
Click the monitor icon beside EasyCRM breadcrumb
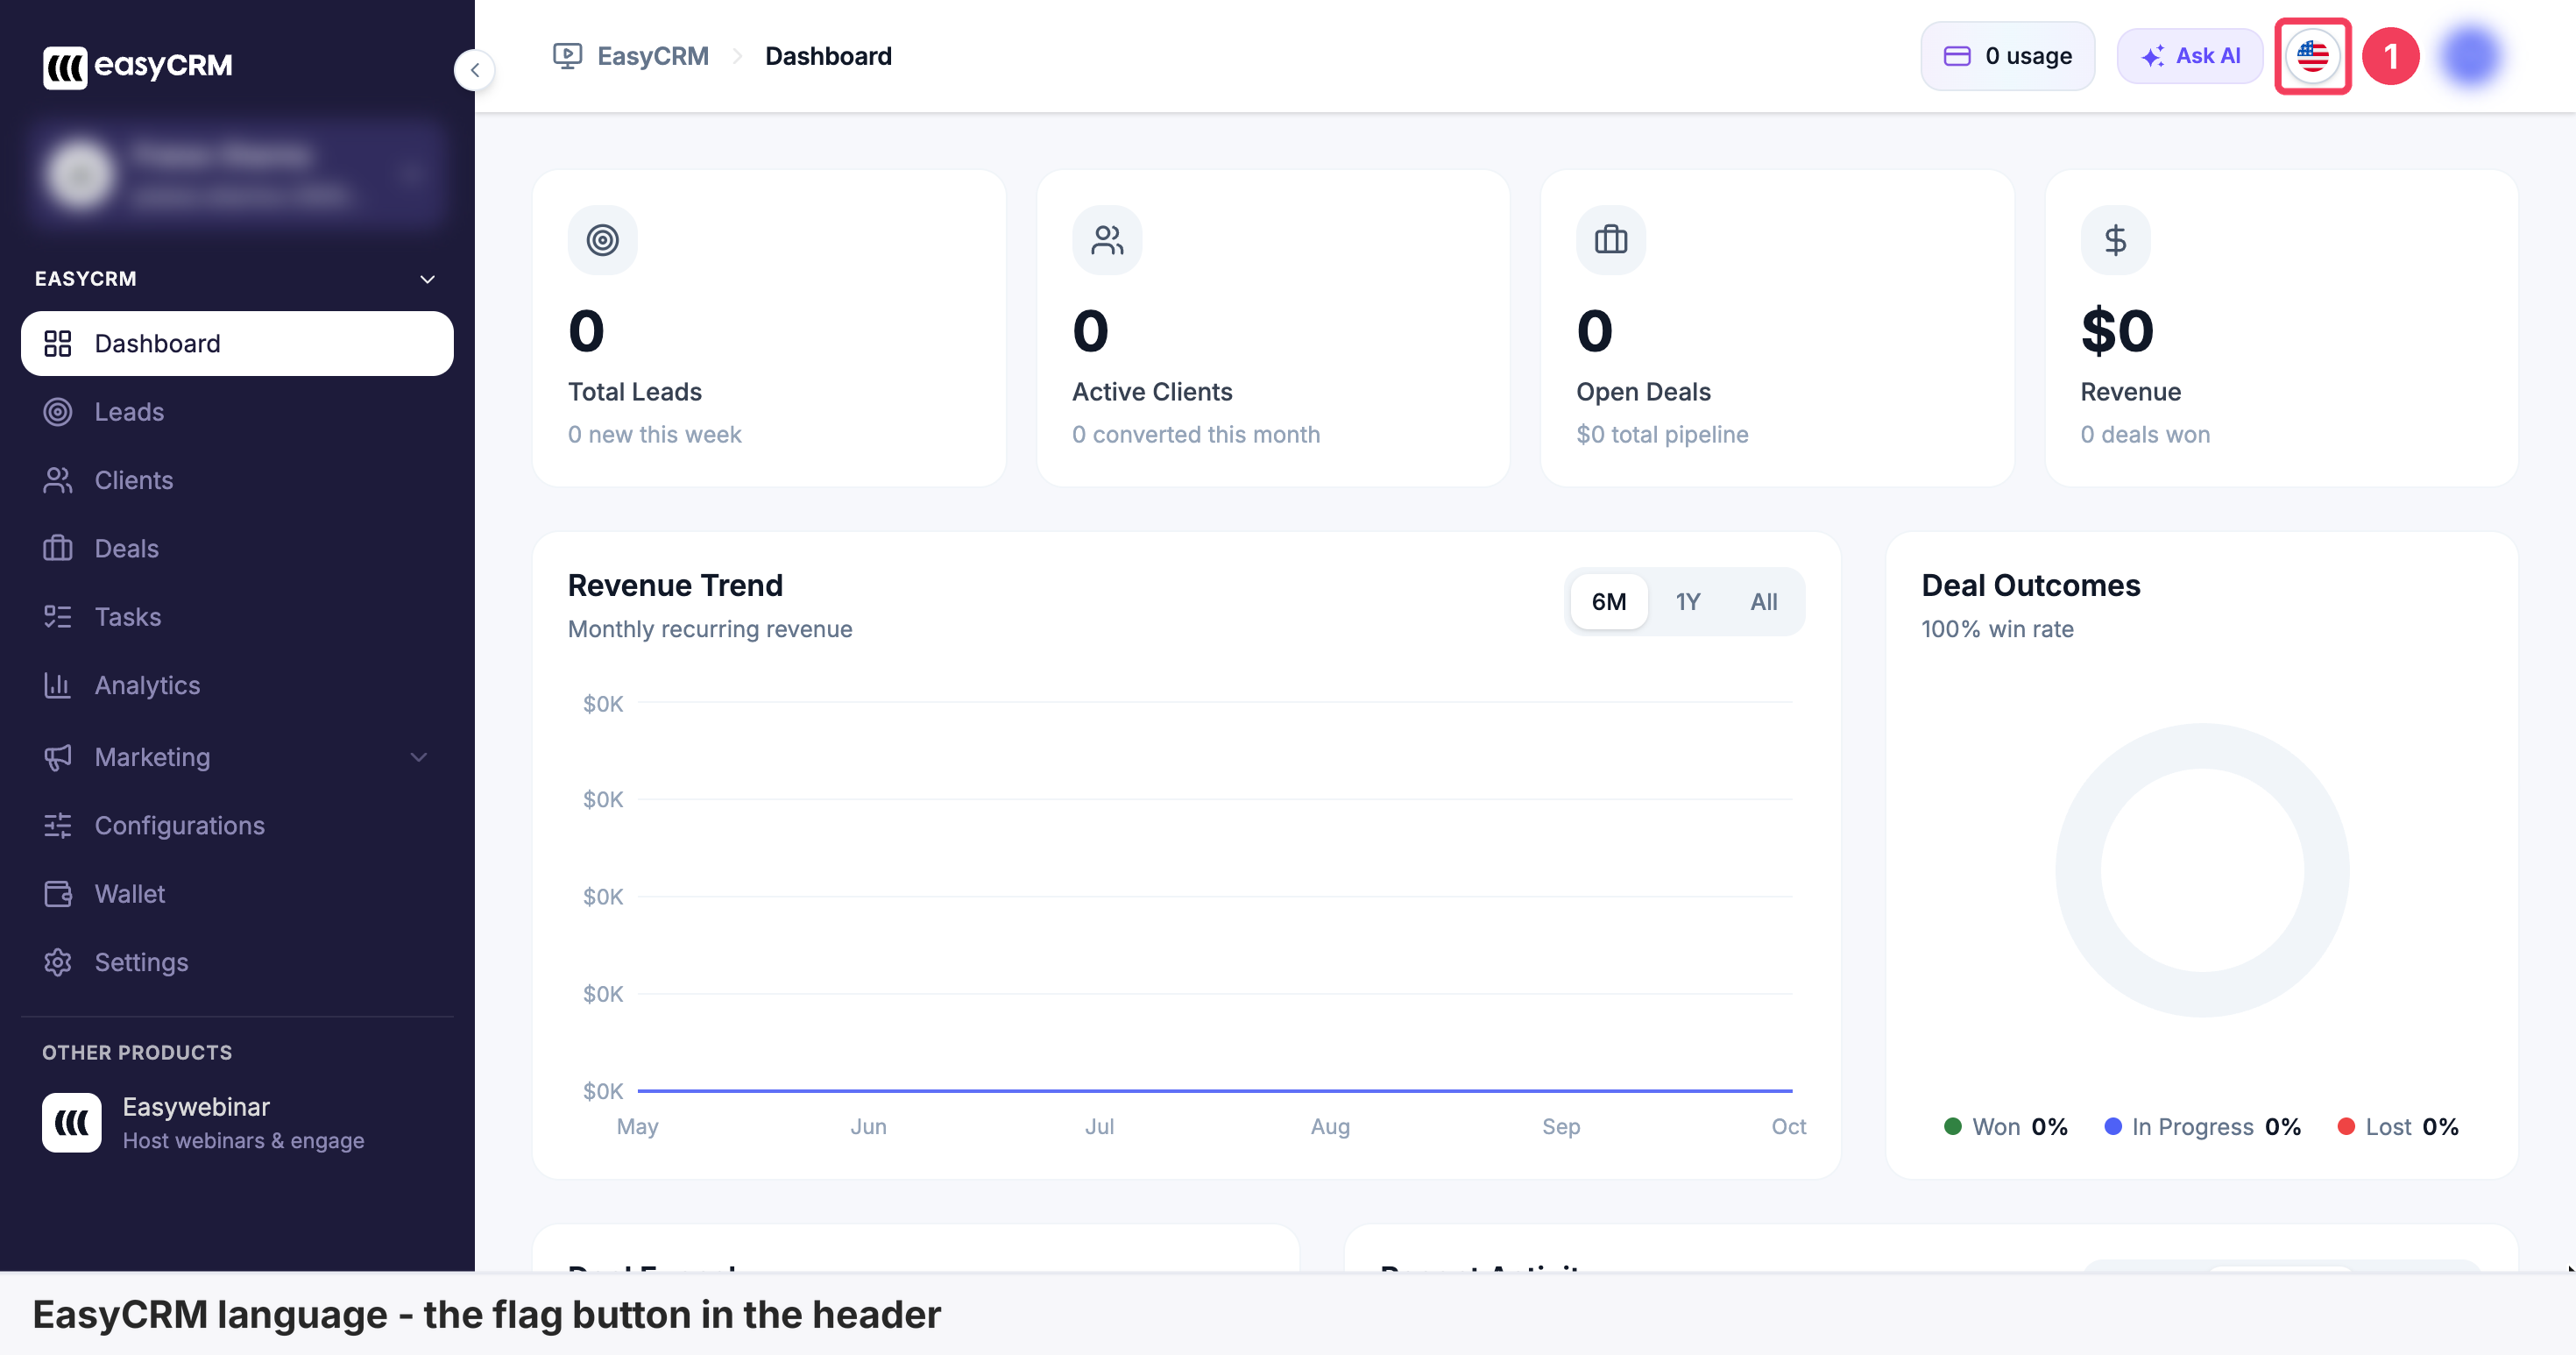pyautogui.click(x=567, y=56)
